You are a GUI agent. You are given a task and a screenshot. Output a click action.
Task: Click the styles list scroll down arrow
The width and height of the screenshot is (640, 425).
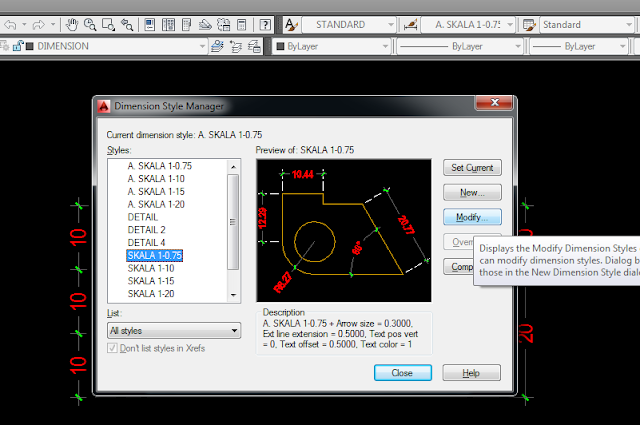(x=233, y=295)
